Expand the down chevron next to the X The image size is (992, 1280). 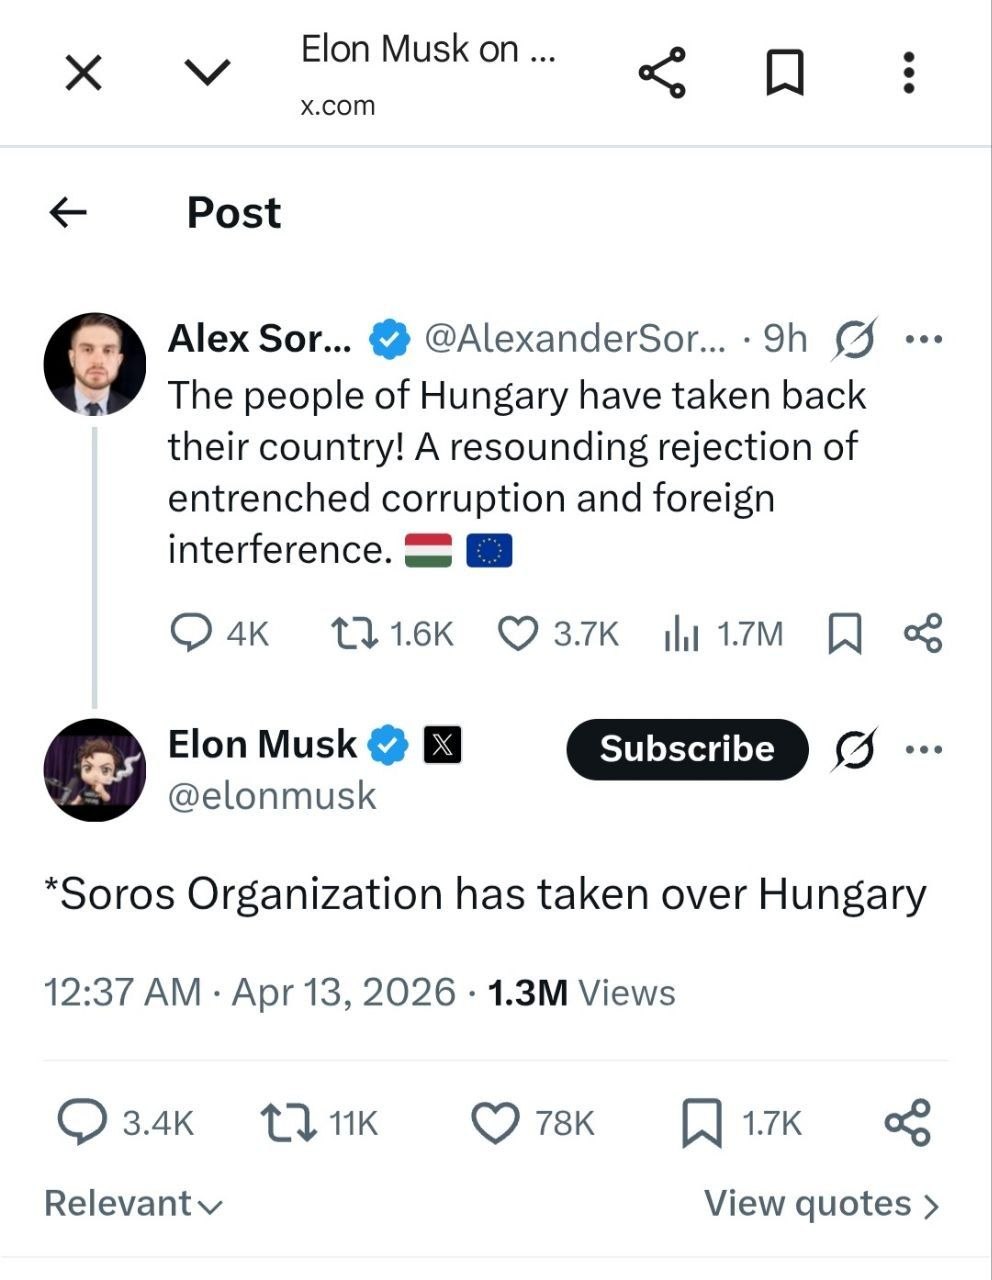[208, 71]
